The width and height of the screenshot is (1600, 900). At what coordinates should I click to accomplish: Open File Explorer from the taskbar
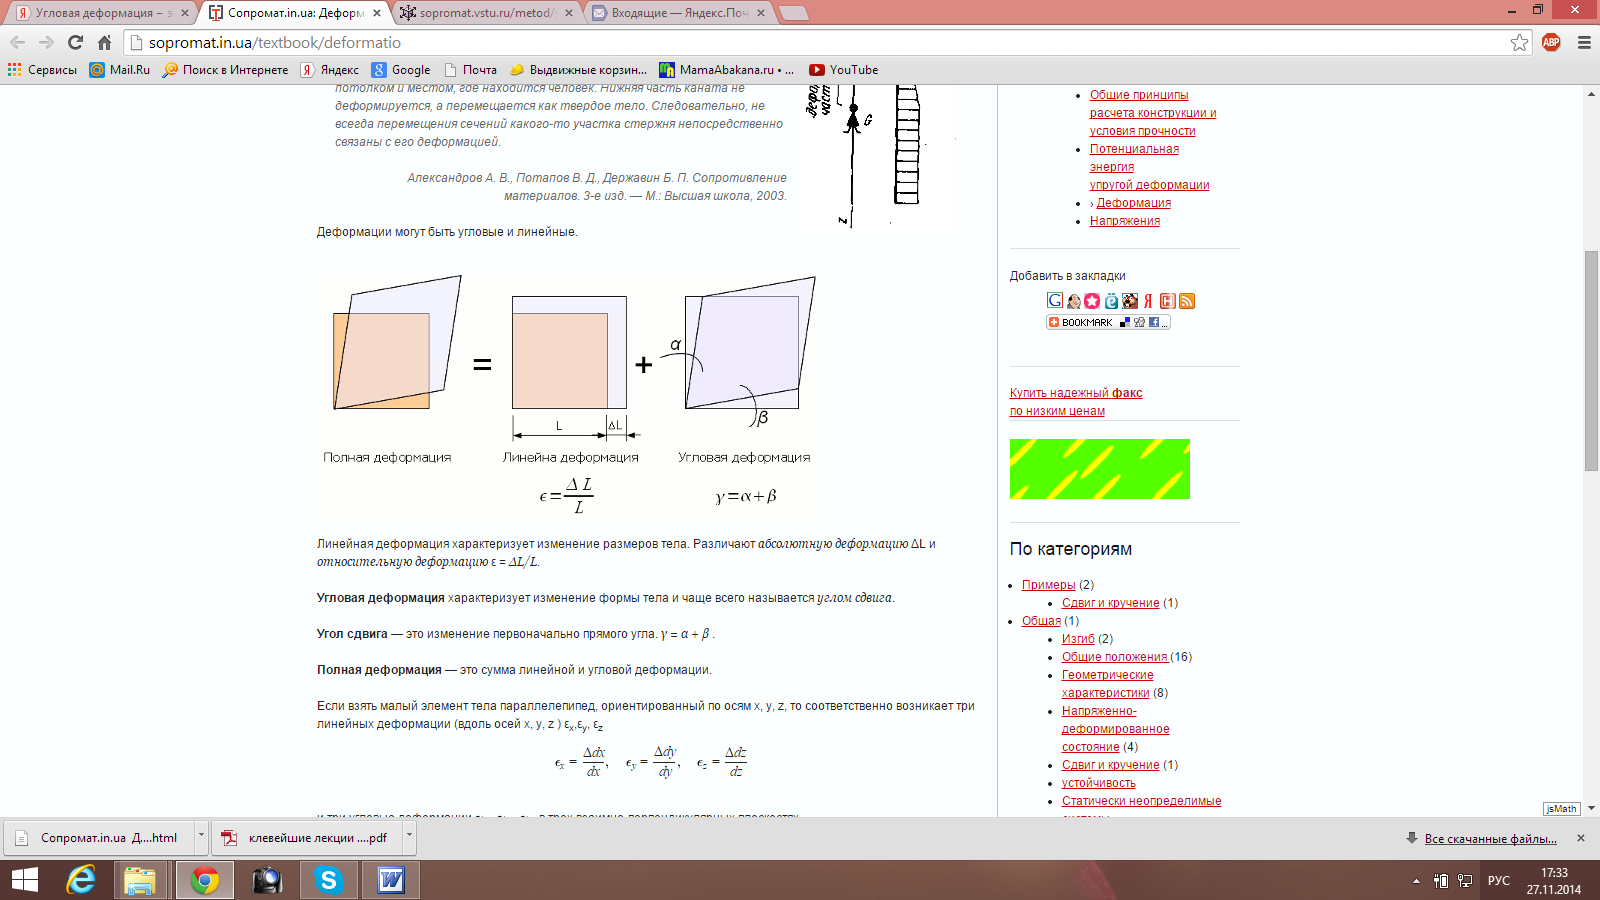pyautogui.click(x=140, y=880)
